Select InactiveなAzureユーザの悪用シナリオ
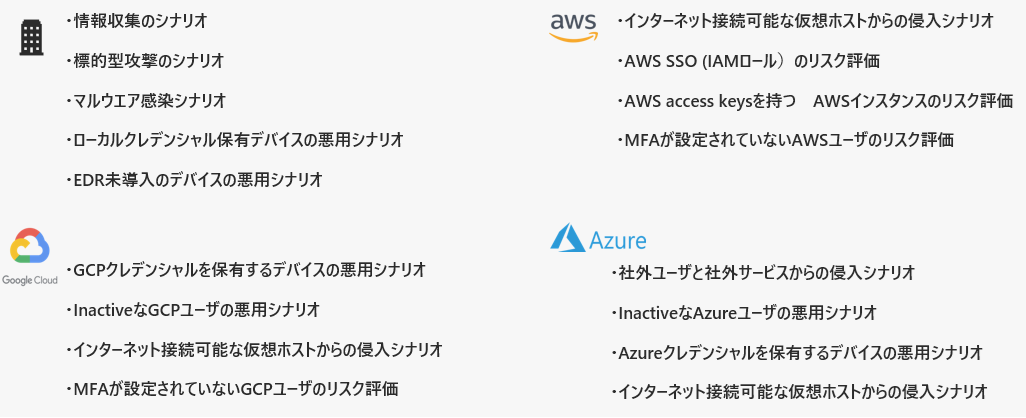1026x418 pixels. point(747,313)
